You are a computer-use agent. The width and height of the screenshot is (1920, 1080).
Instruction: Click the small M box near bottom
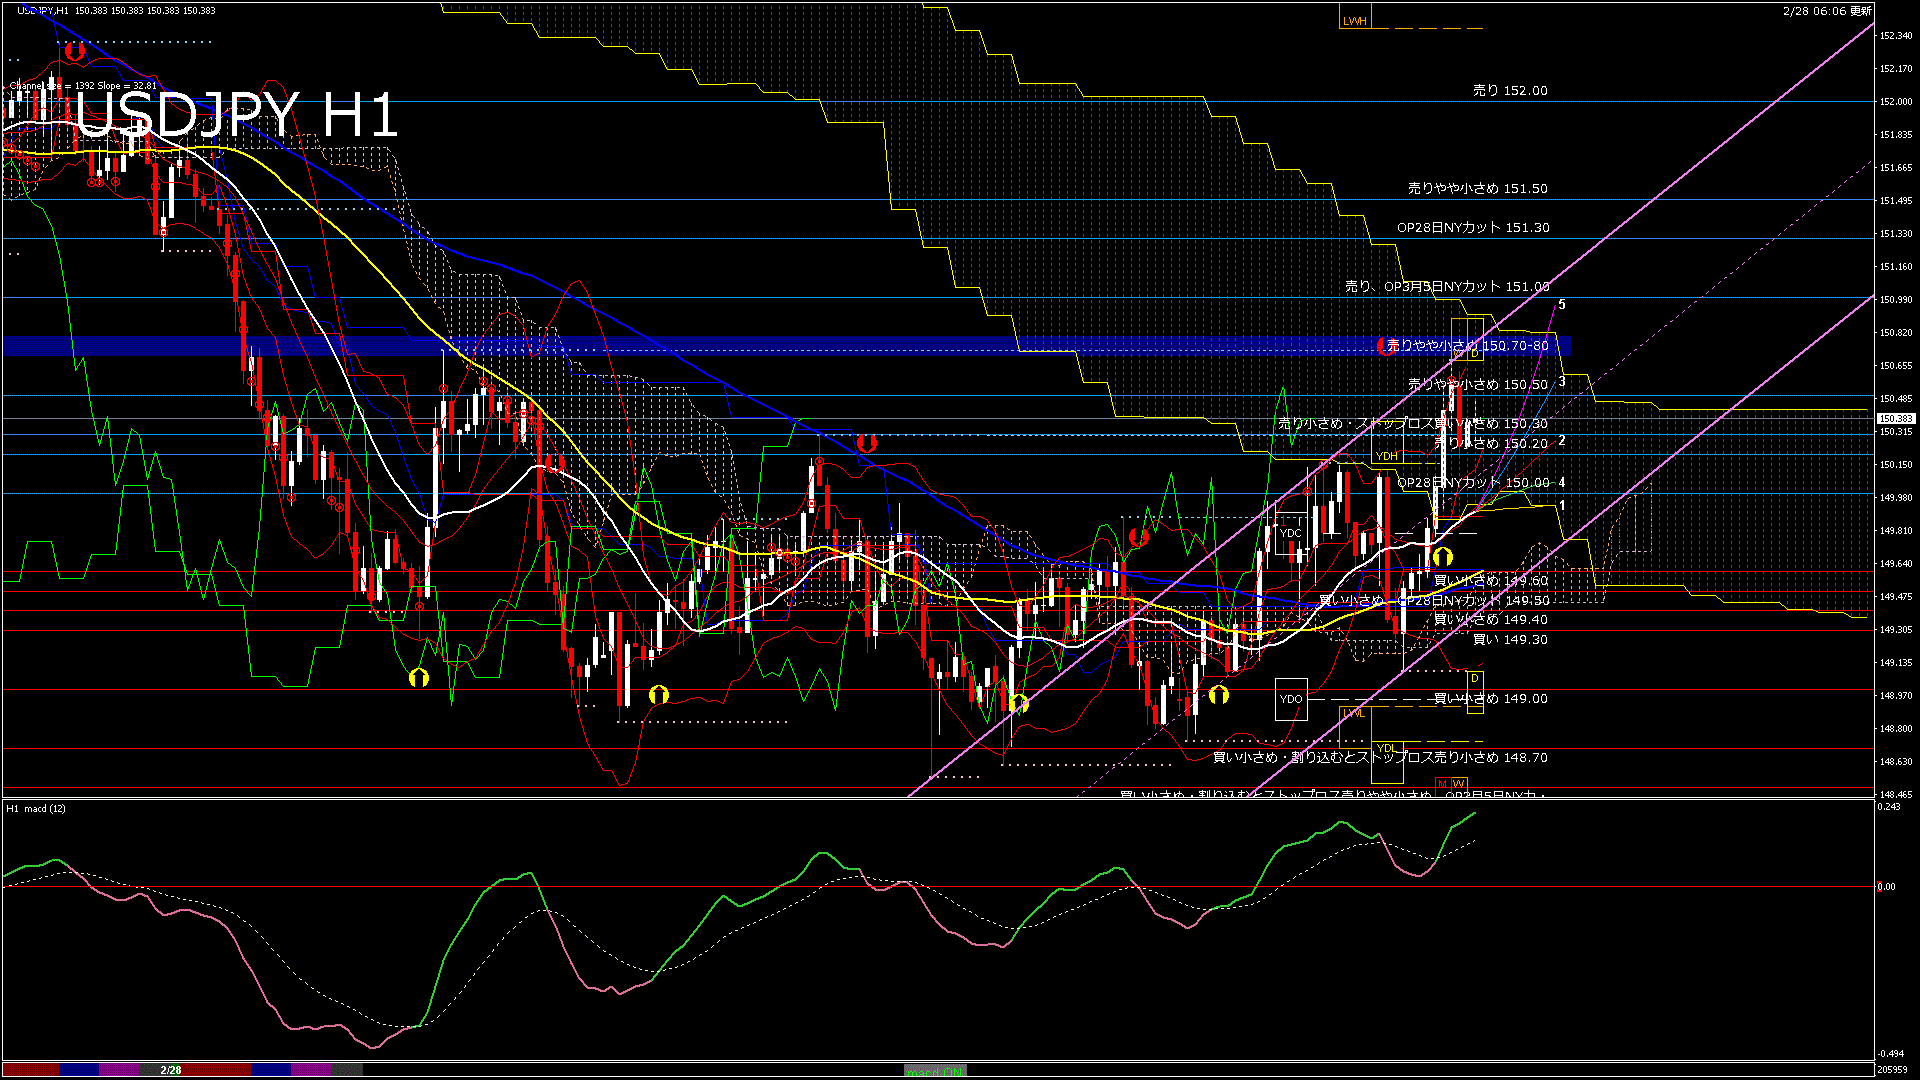(1442, 784)
